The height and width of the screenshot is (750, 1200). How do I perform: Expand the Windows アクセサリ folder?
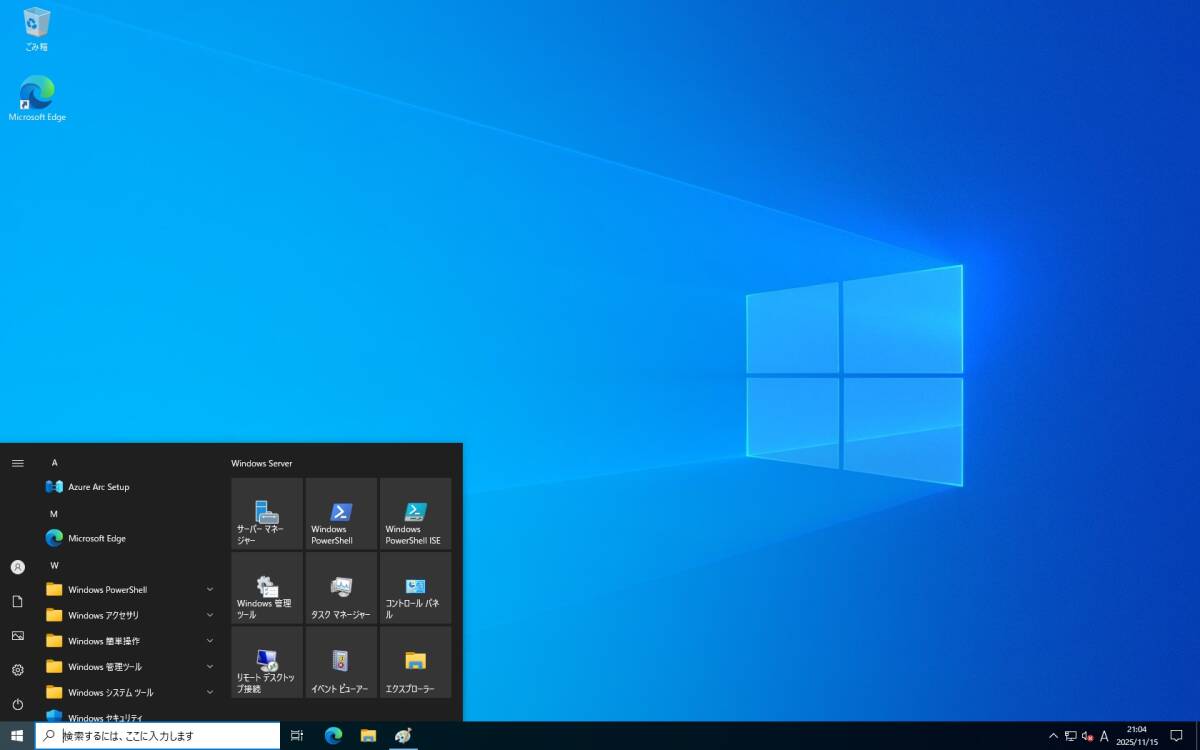pyautogui.click(x=130, y=616)
